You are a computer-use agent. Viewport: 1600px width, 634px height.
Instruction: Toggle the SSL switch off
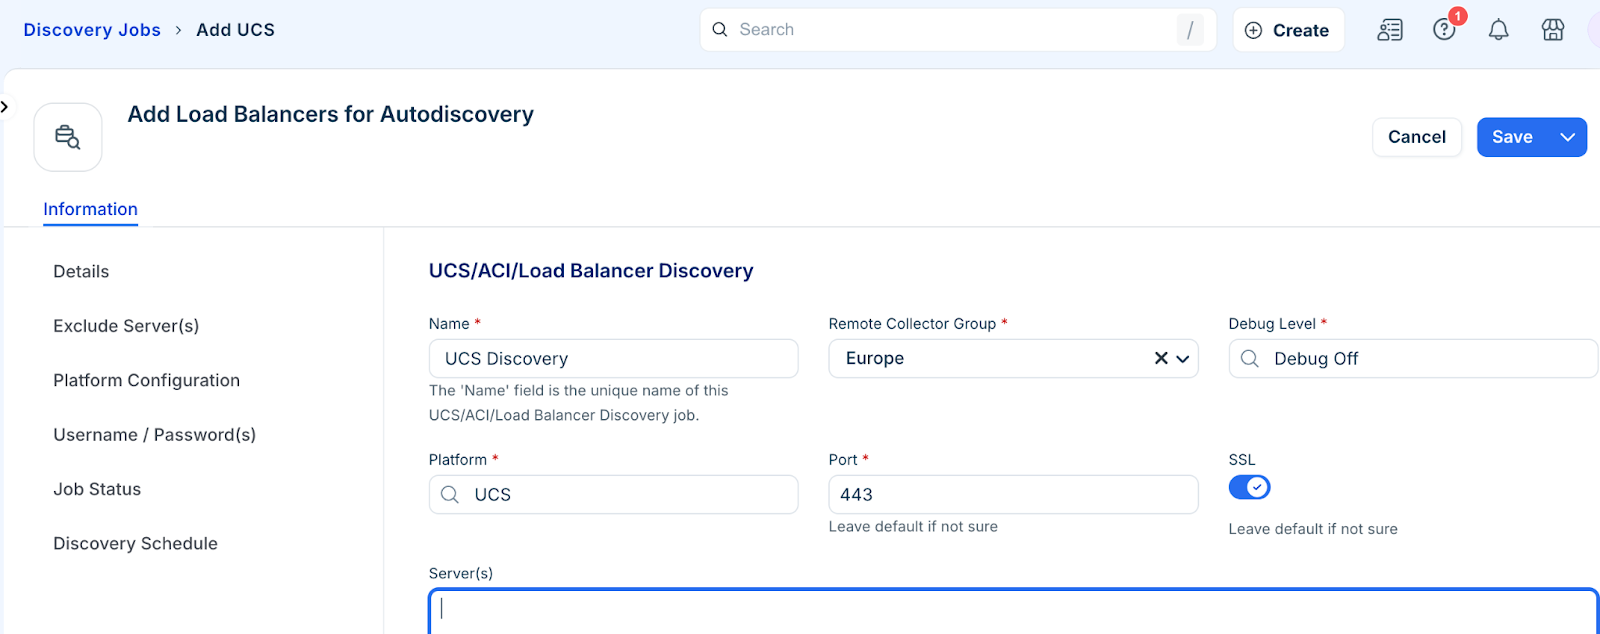(1249, 487)
